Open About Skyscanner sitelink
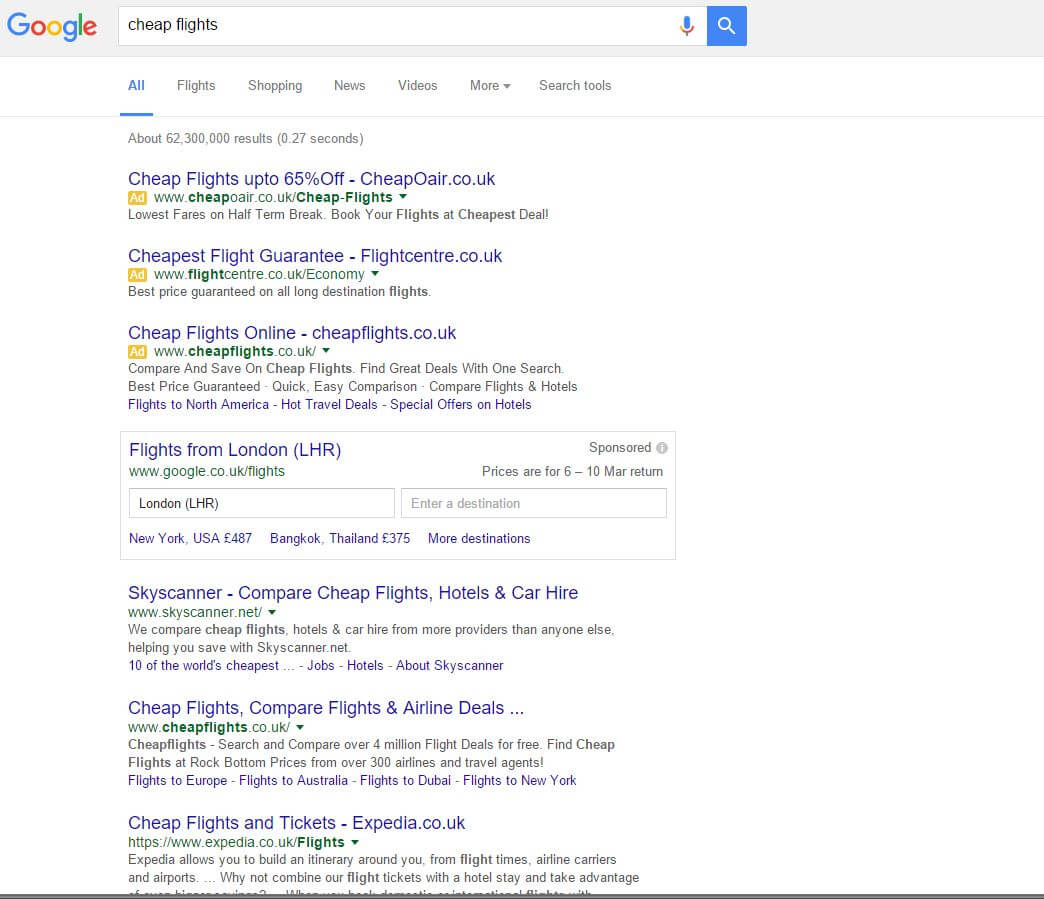1044x899 pixels. click(x=449, y=665)
